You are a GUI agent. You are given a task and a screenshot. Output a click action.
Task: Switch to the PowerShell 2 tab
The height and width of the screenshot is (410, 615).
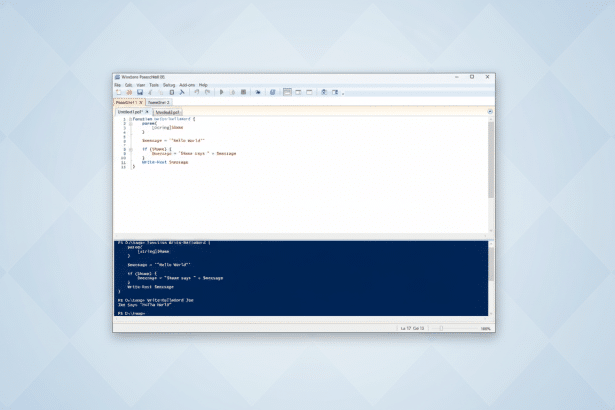(159, 102)
